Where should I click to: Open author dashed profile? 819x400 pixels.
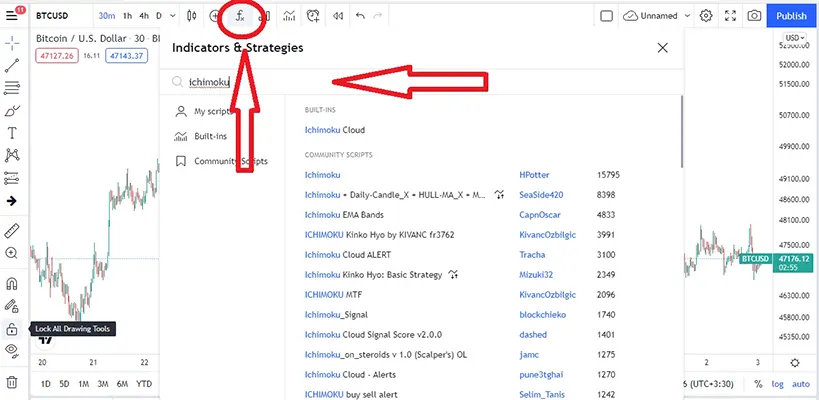point(533,335)
